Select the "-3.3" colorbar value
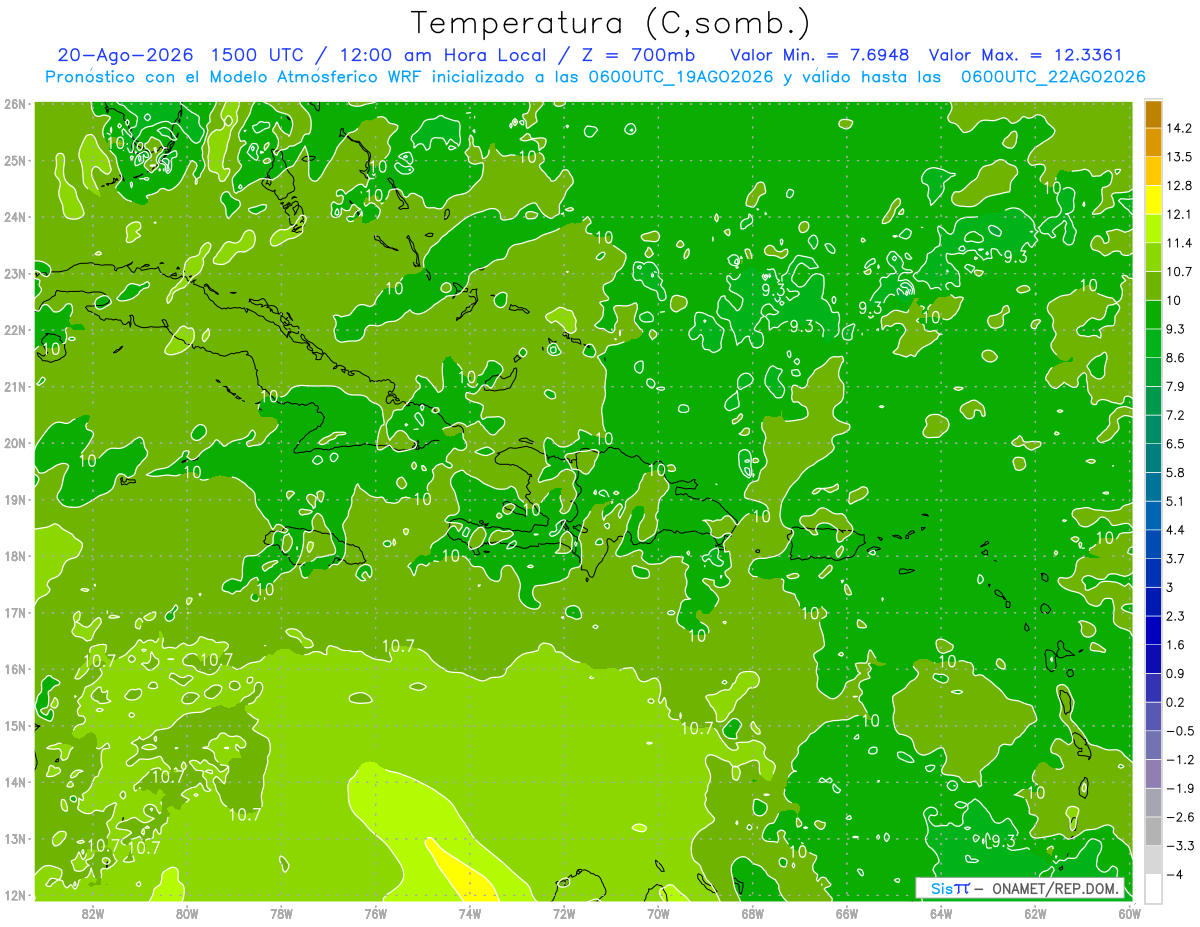Screen dimensions: 1200x927 click(1179, 845)
